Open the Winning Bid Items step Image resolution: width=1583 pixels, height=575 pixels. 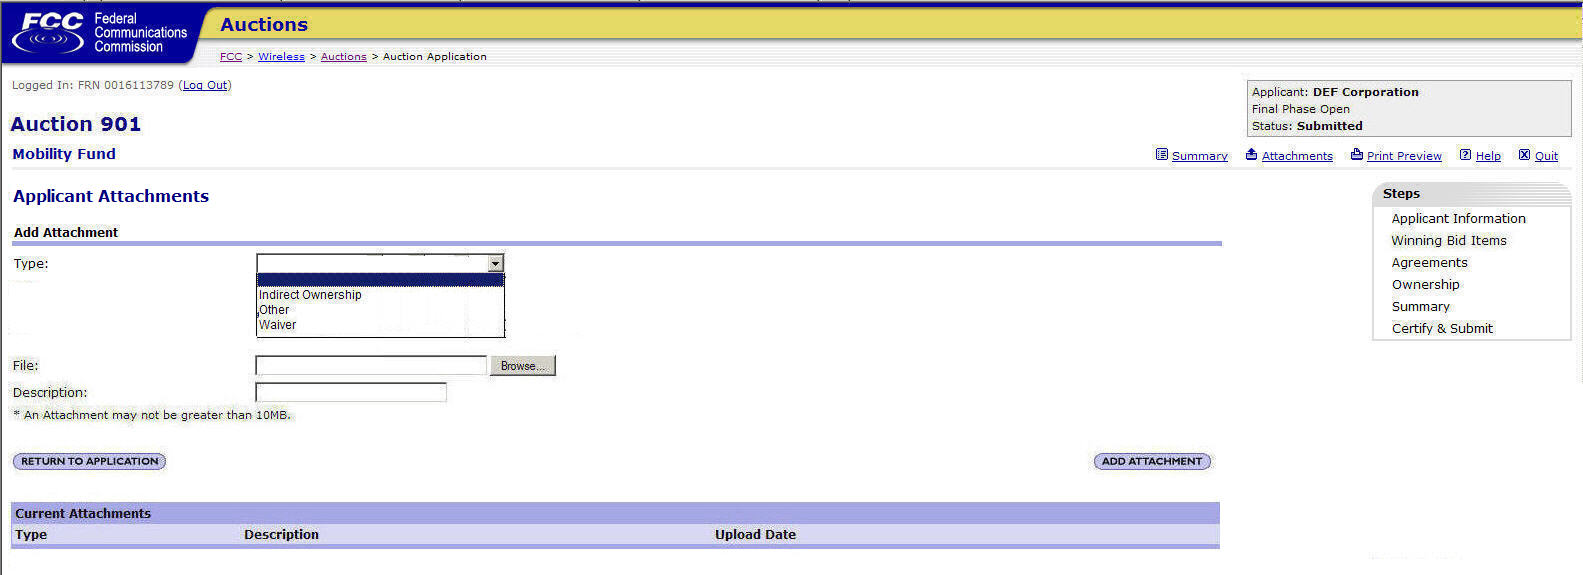1448,240
